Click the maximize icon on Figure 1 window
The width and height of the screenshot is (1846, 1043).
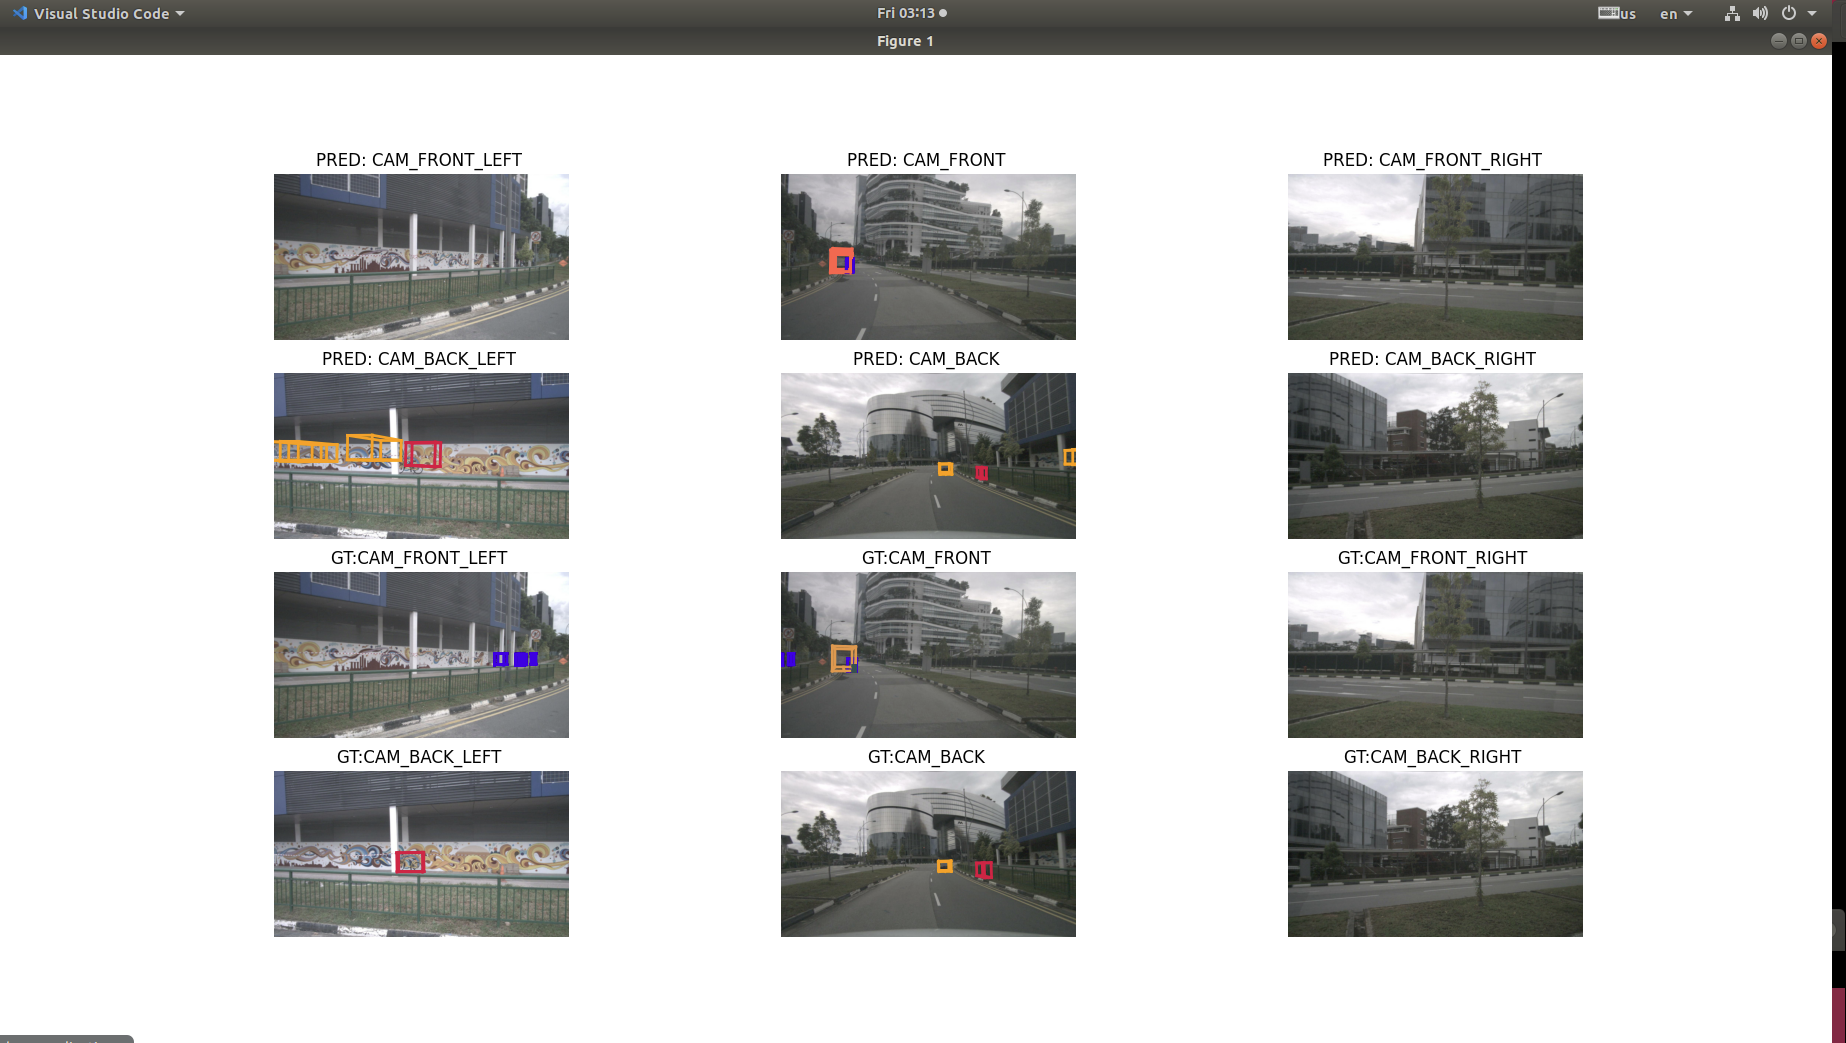pyautogui.click(x=1798, y=41)
